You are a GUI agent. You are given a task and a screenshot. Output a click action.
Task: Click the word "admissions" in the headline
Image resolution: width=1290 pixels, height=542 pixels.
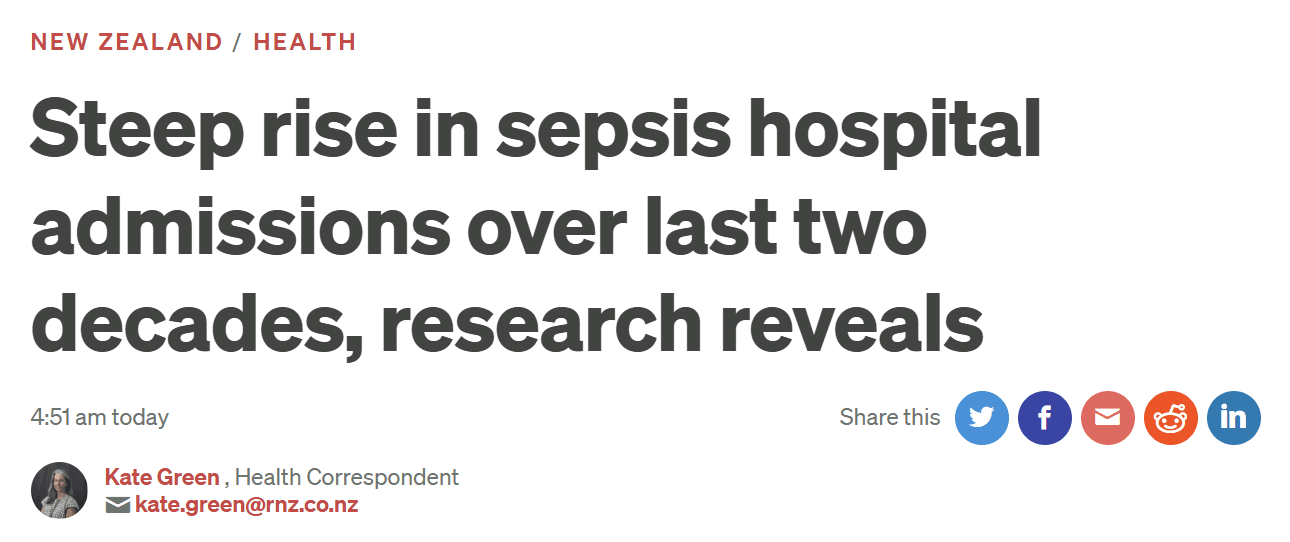pos(240,228)
